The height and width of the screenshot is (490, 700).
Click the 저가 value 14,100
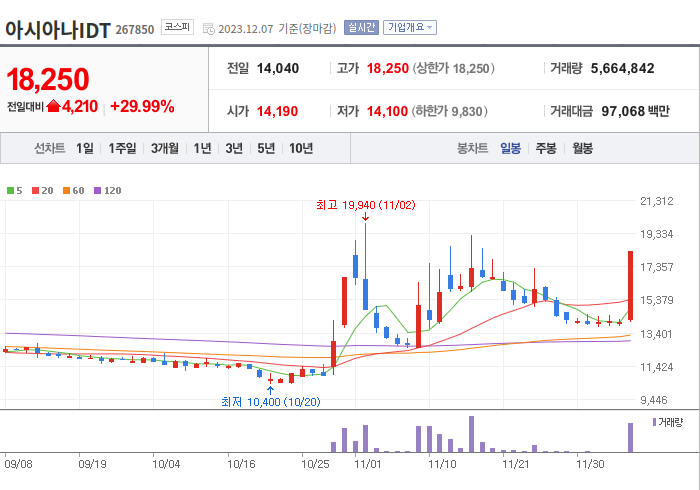click(388, 111)
